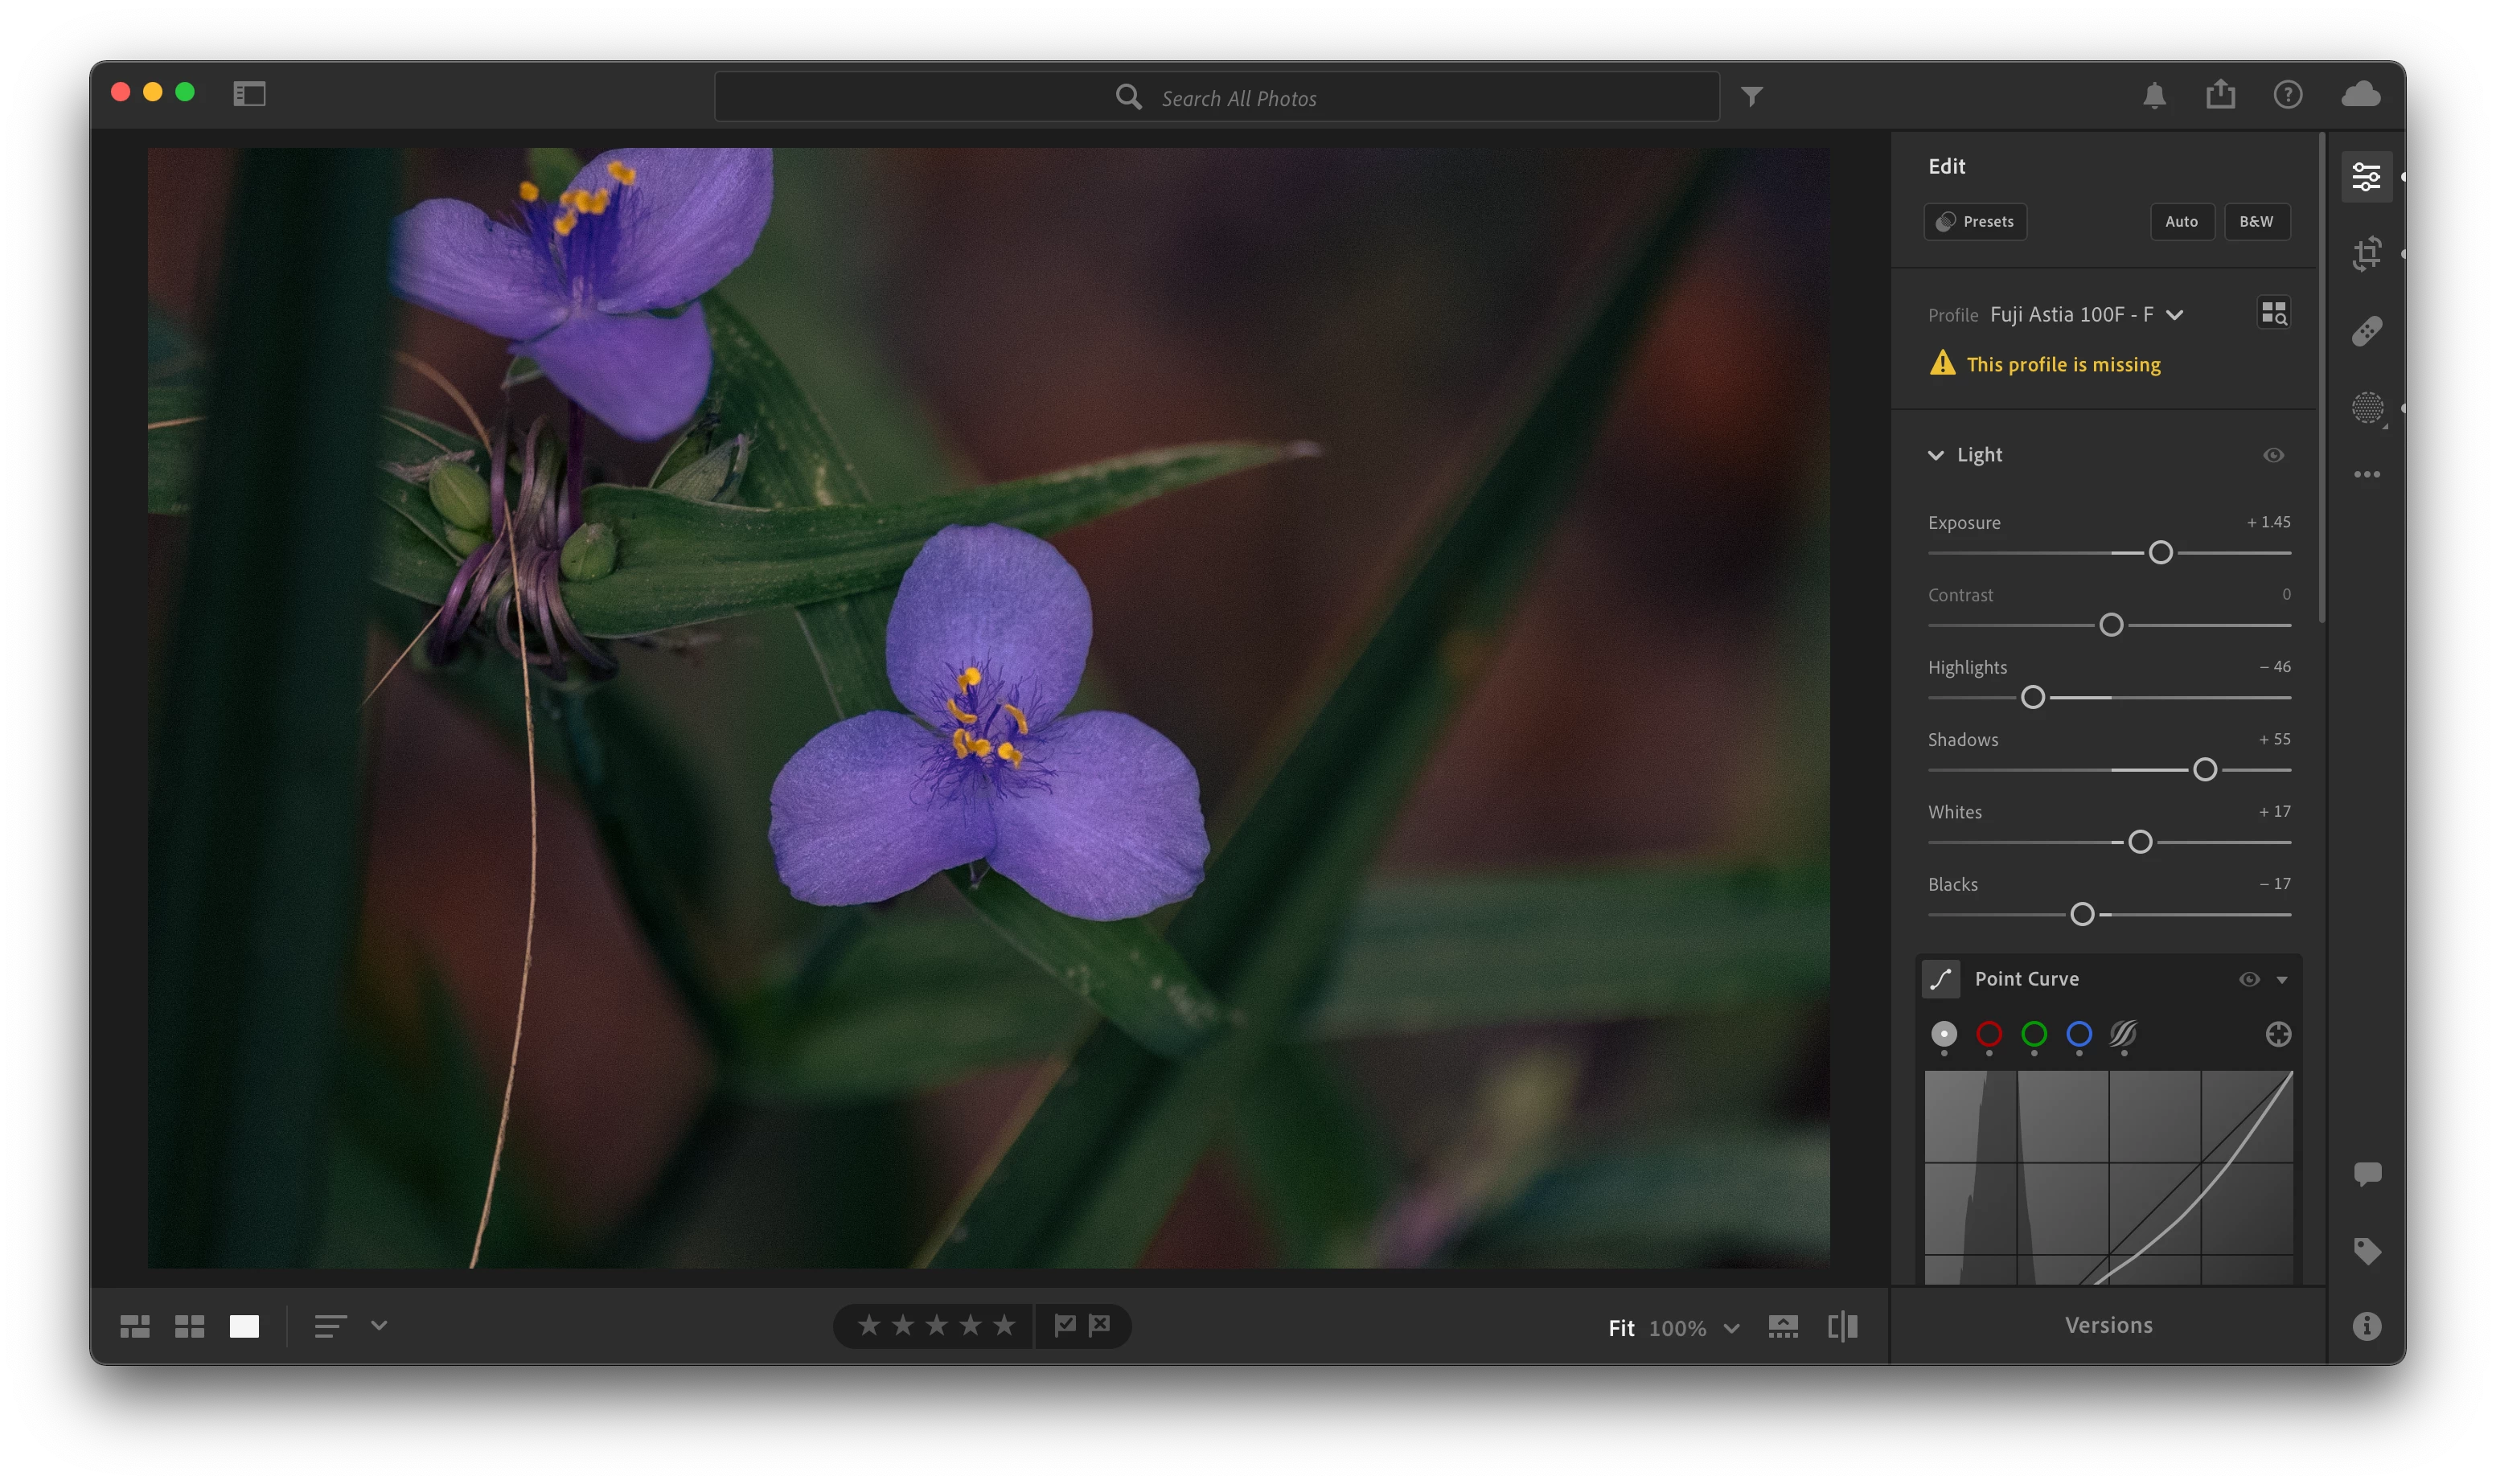Toggle Light panel visibility eye
This screenshot has width=2496, height=1484.
coord(2273,455)
